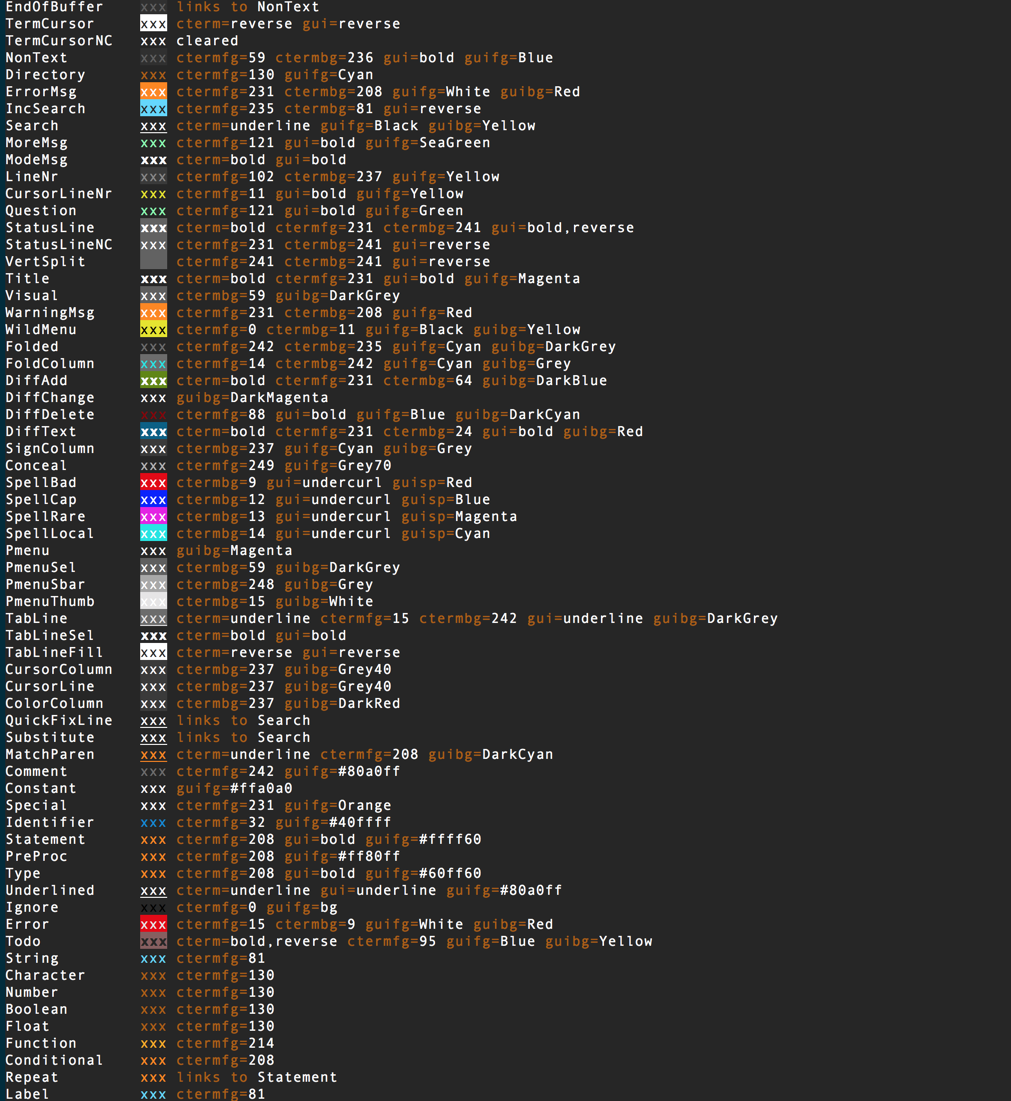Click the IncSearch light blue xxx swatch
This screenshot has height=1101, width=1011.
[x=154, y=109]
